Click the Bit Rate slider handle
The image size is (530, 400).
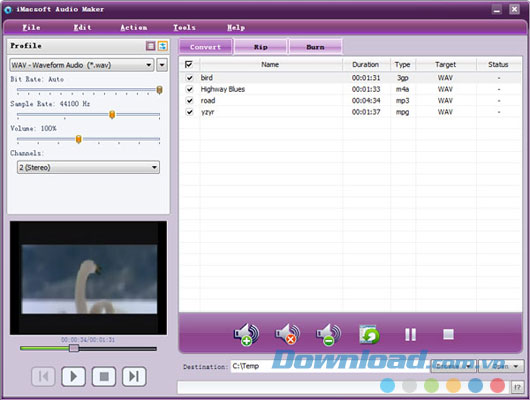(160, 90)
